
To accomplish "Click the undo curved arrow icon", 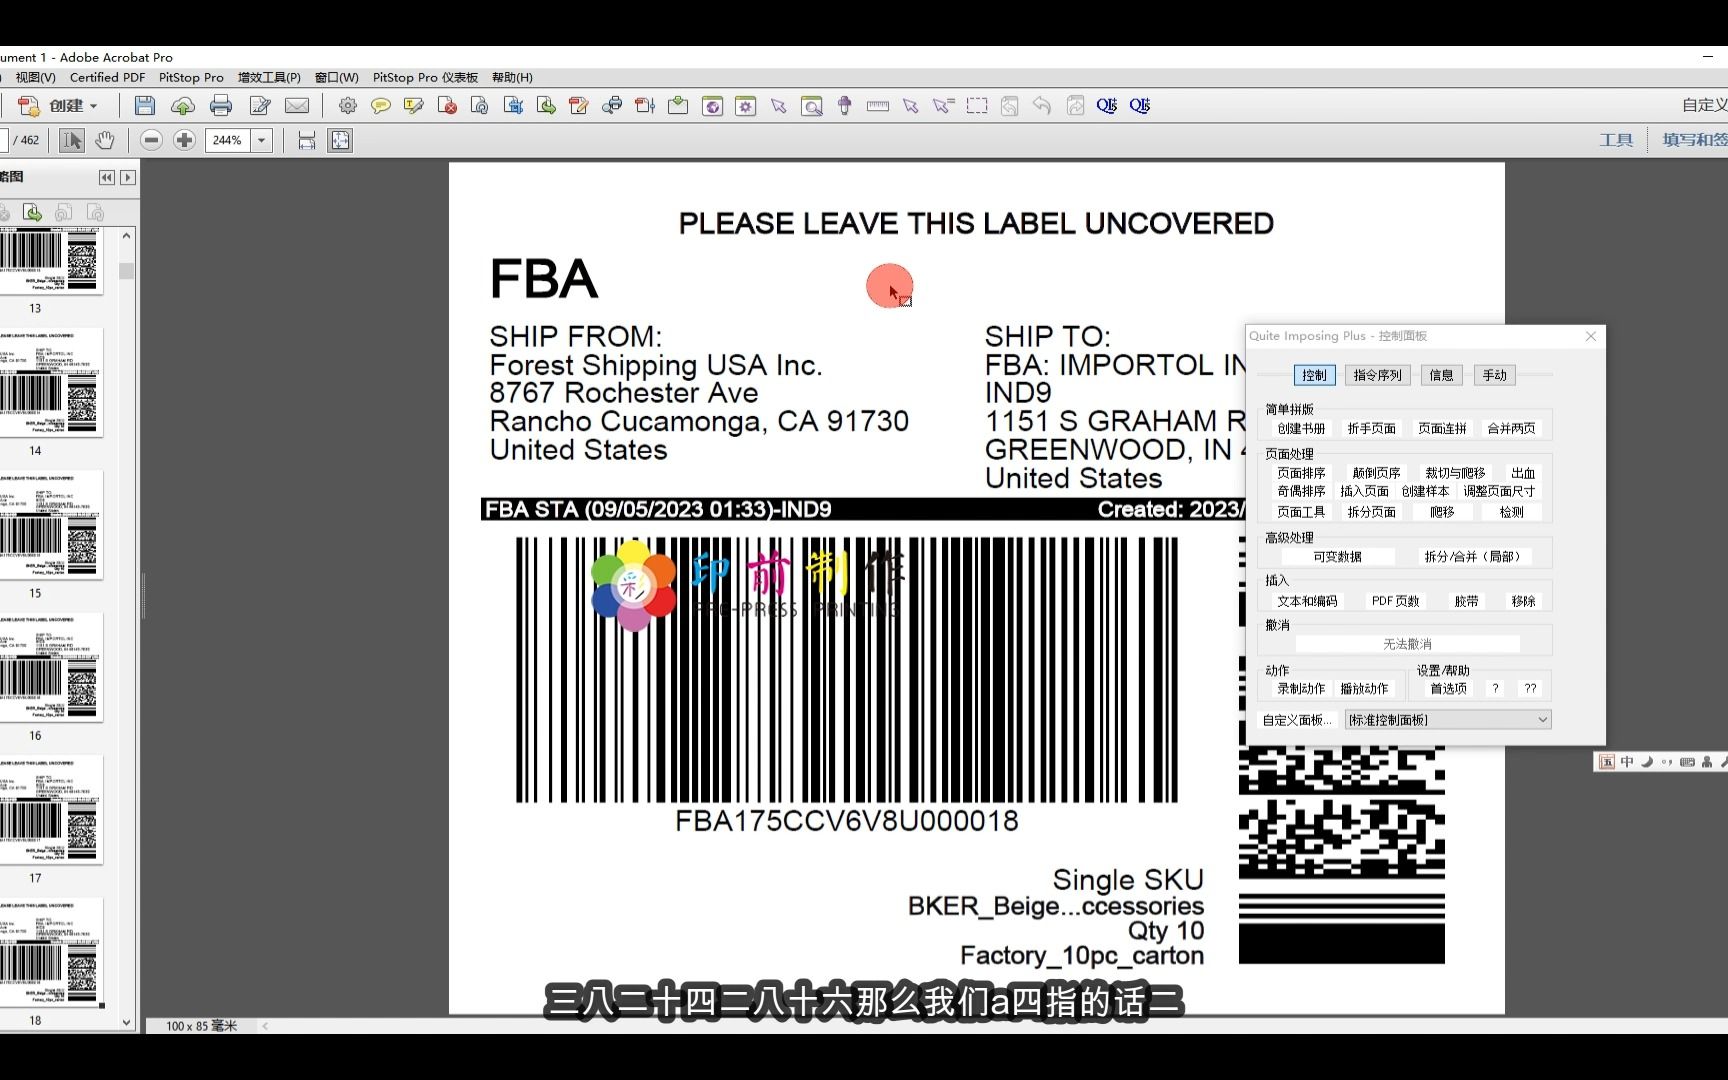I will pos(1042,106).
